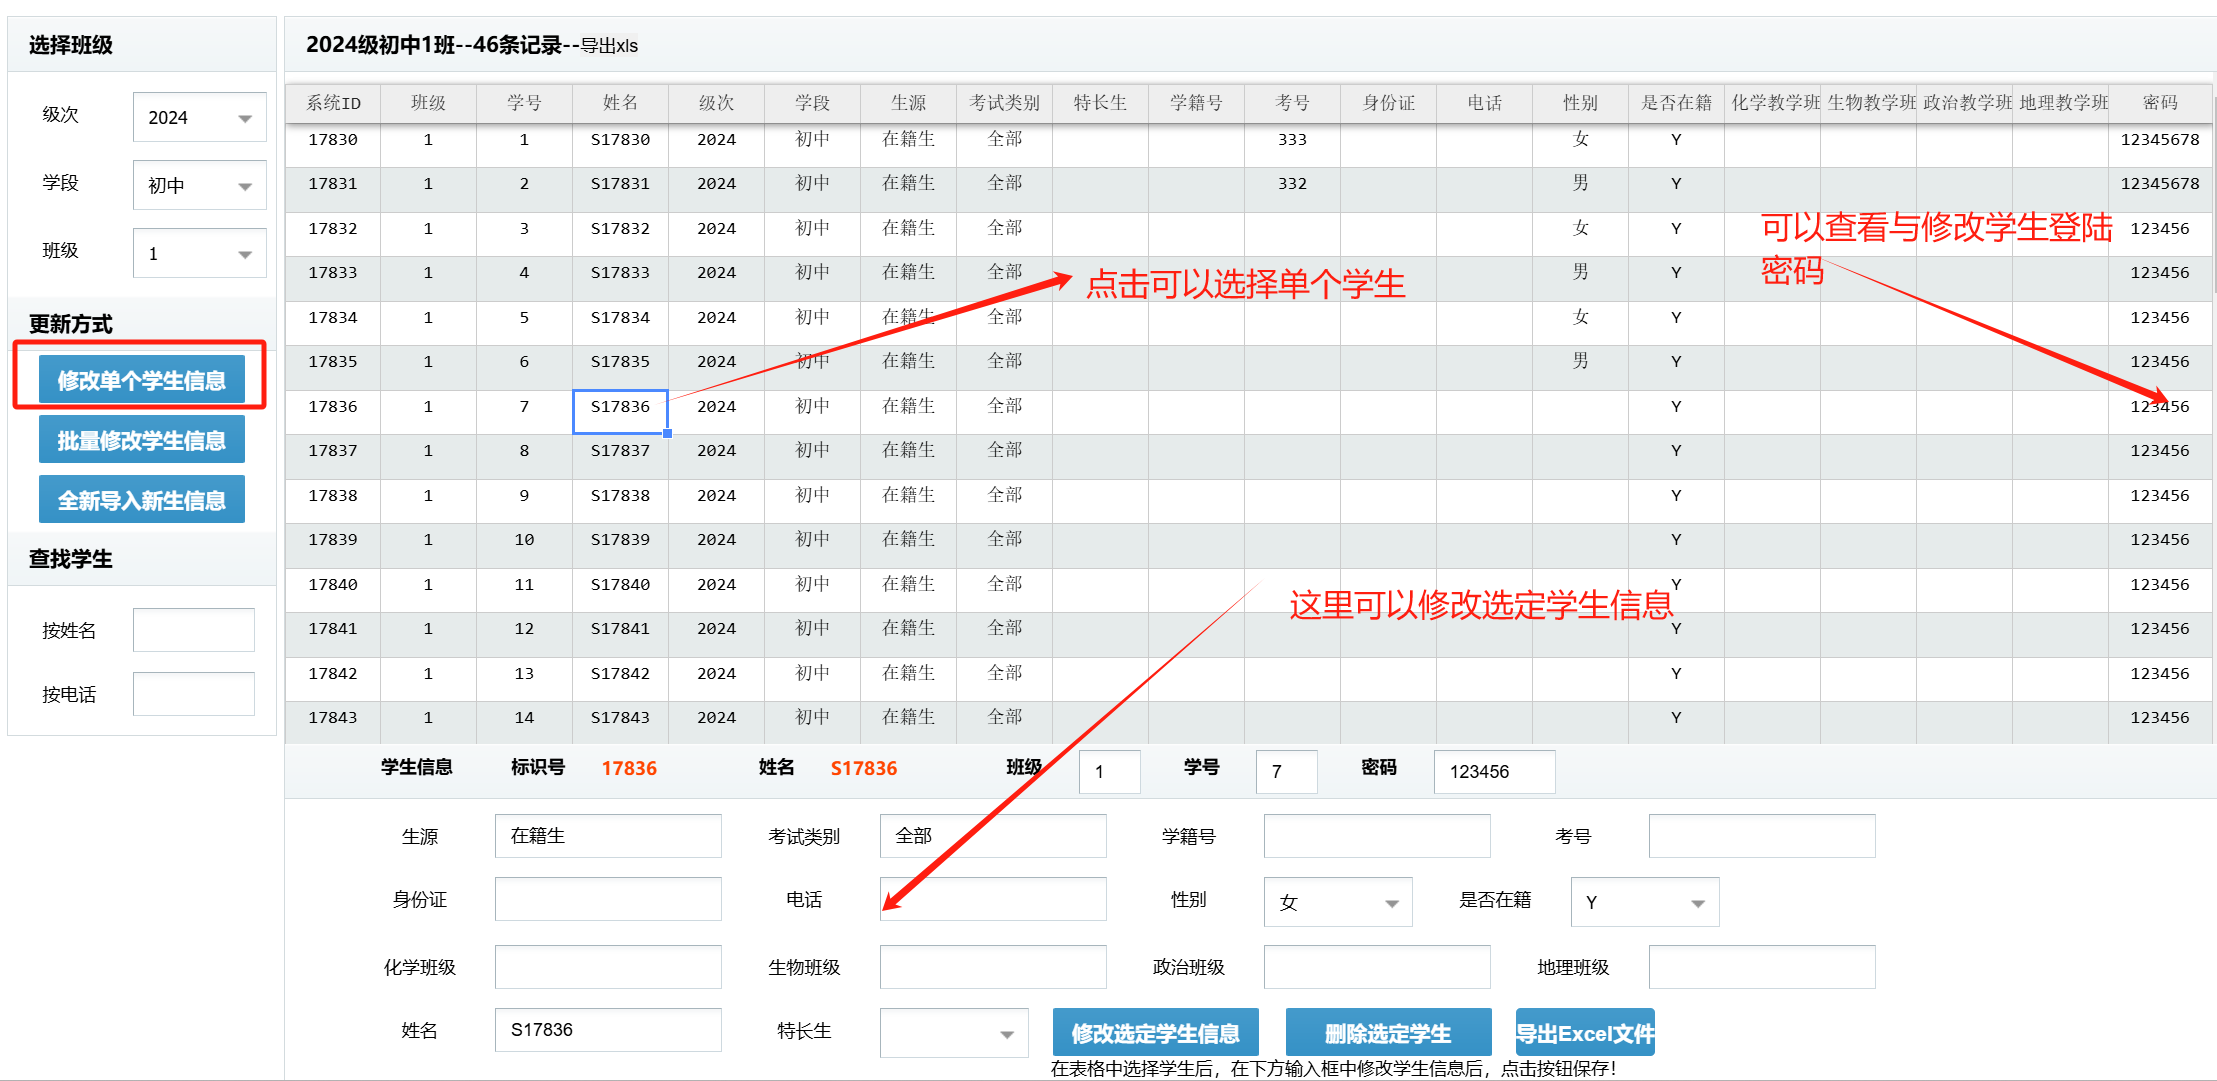Edit the 生源 field showing 在籍生
The height and width of the screenshot is (1081, 2217).
pyautogui.click(x=608, y=836)
